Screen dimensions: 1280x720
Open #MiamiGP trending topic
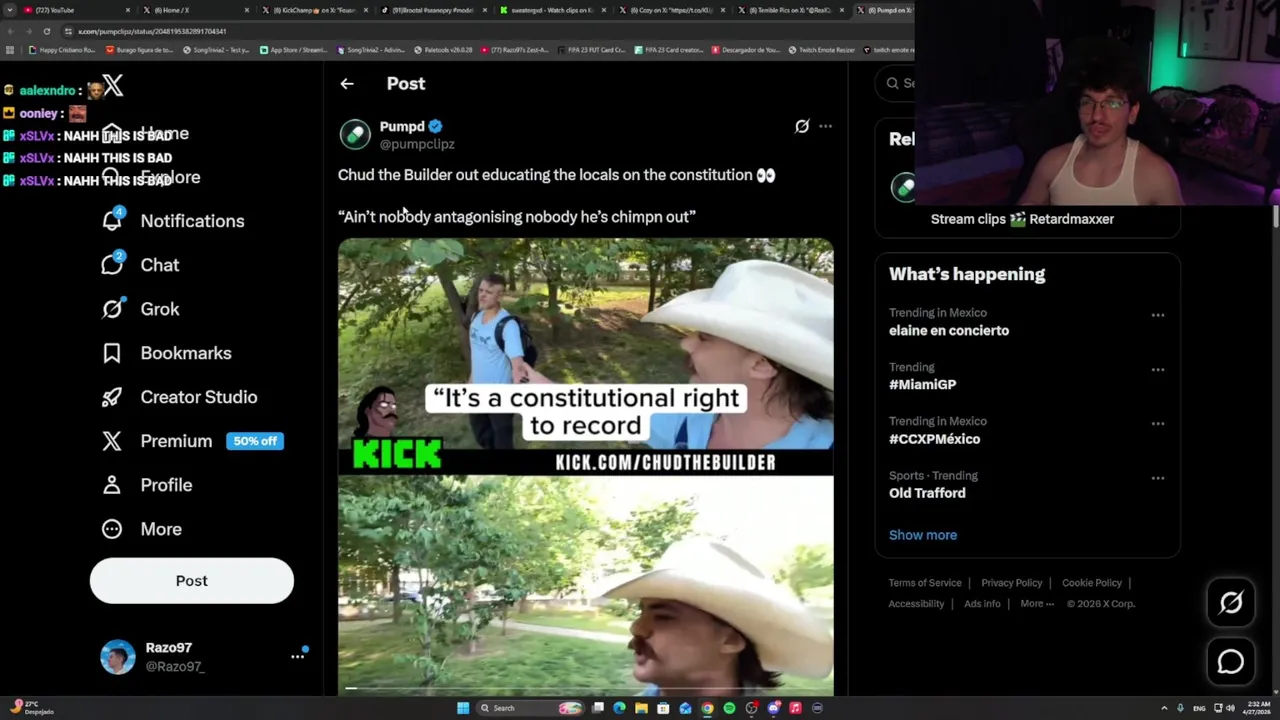(x=922, y=385)
